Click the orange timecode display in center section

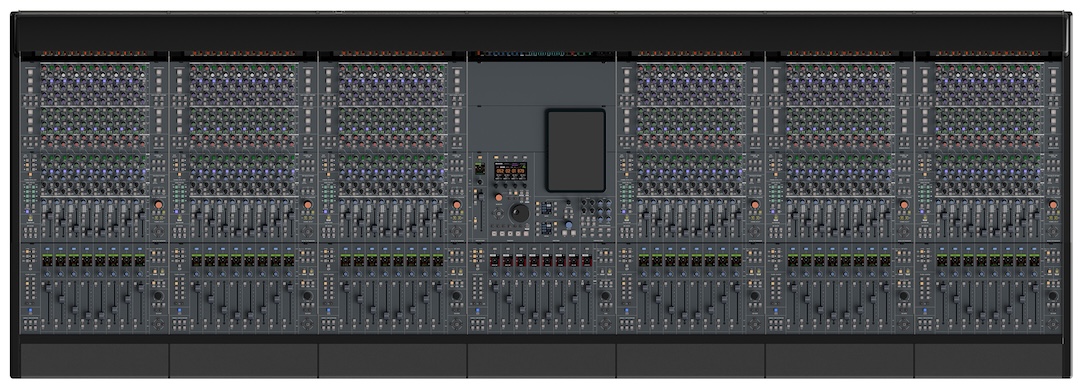(510, 170)
